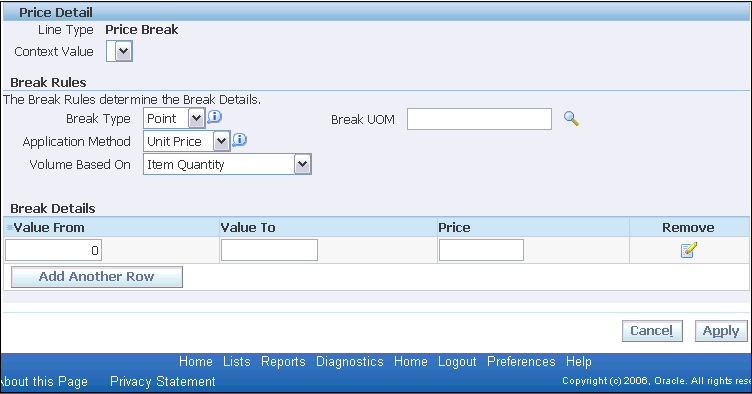The width and height of the screenshot is (752, 394).
Task: Open the Lists footer link
Action: 236,361
